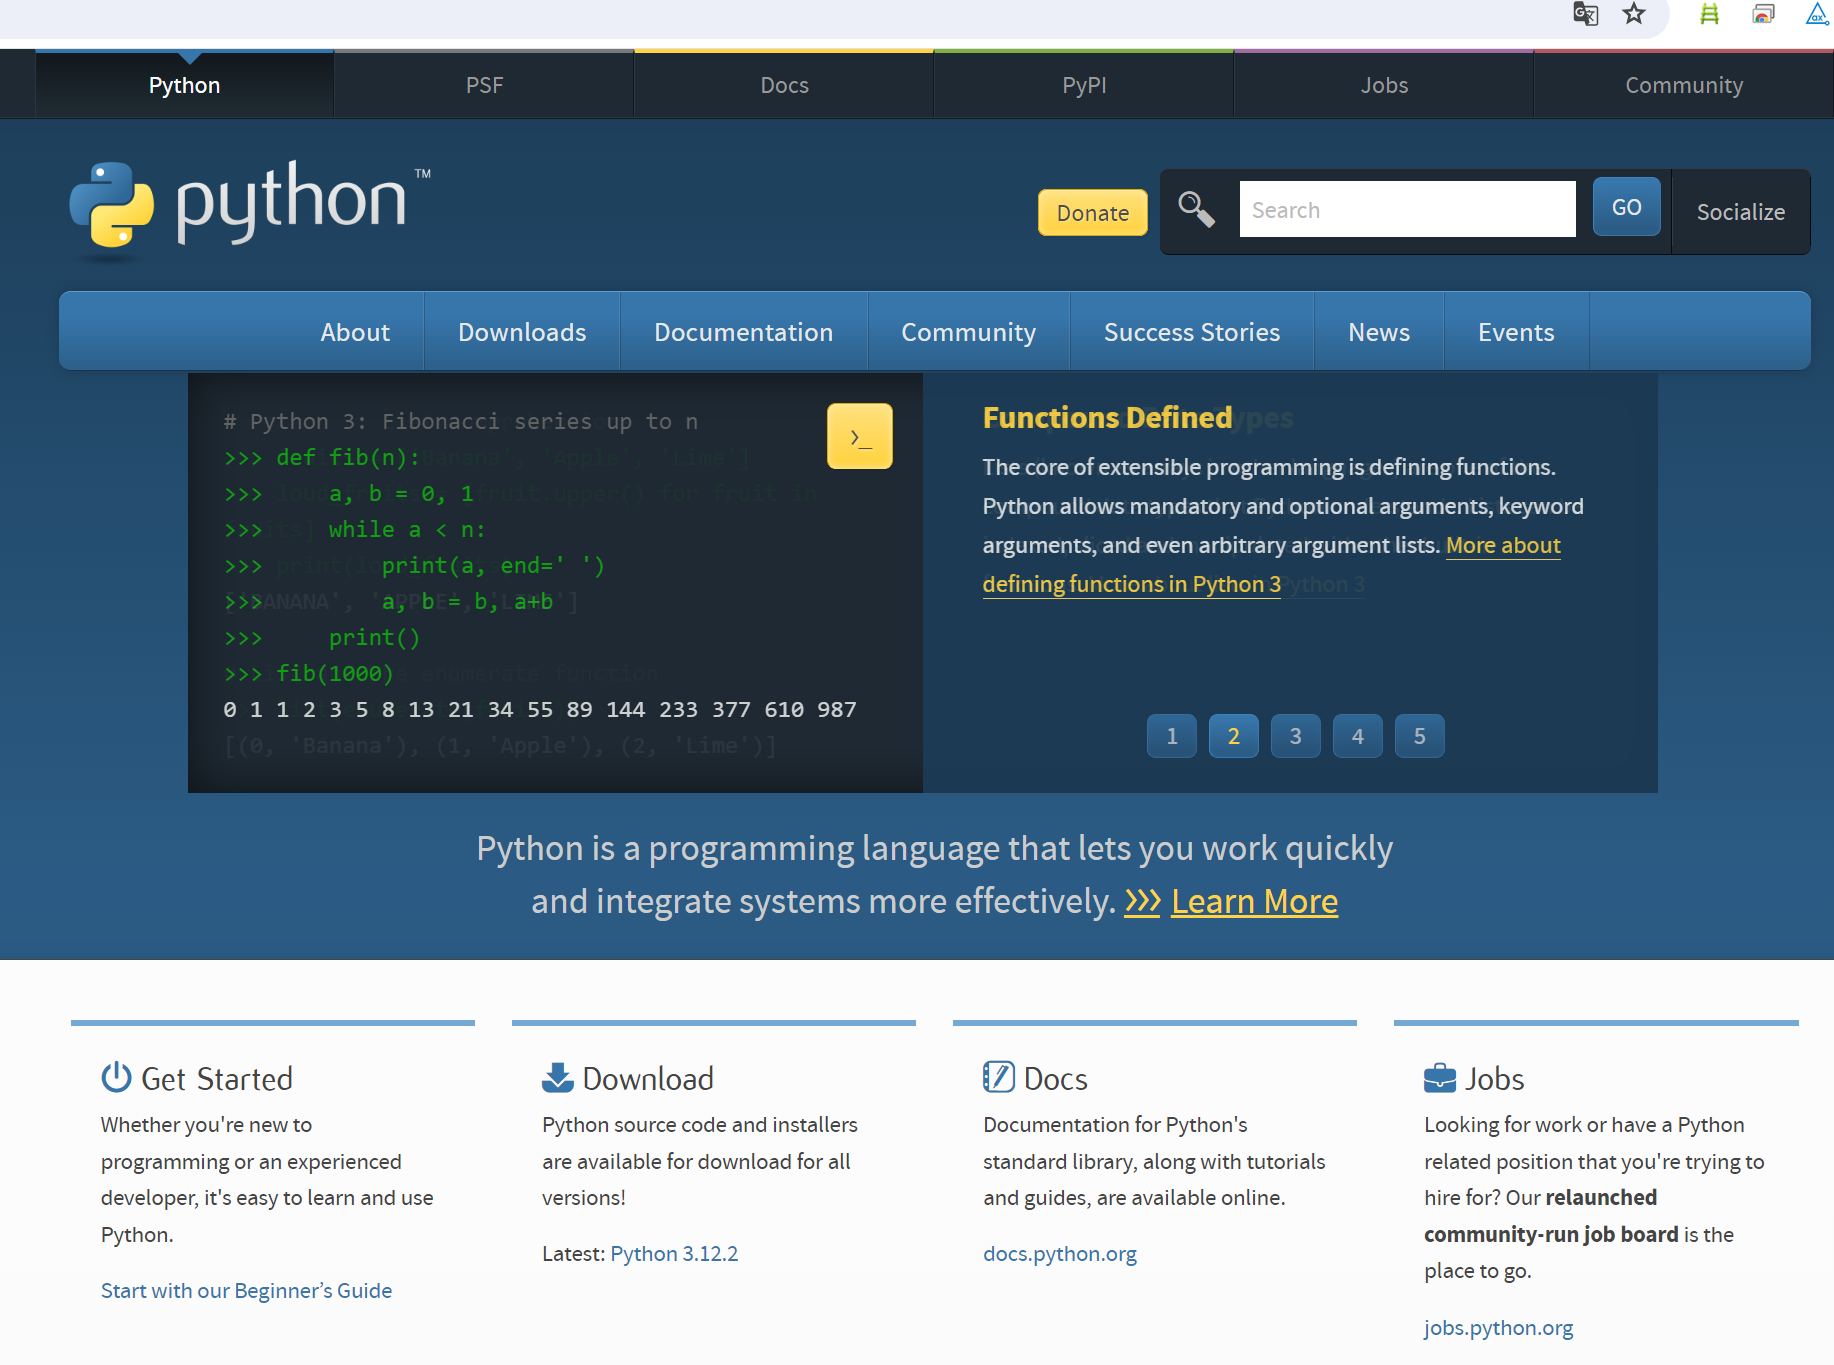Click the Docs section heading
The image size is (1834, 1365).
coord(1056,1078)
